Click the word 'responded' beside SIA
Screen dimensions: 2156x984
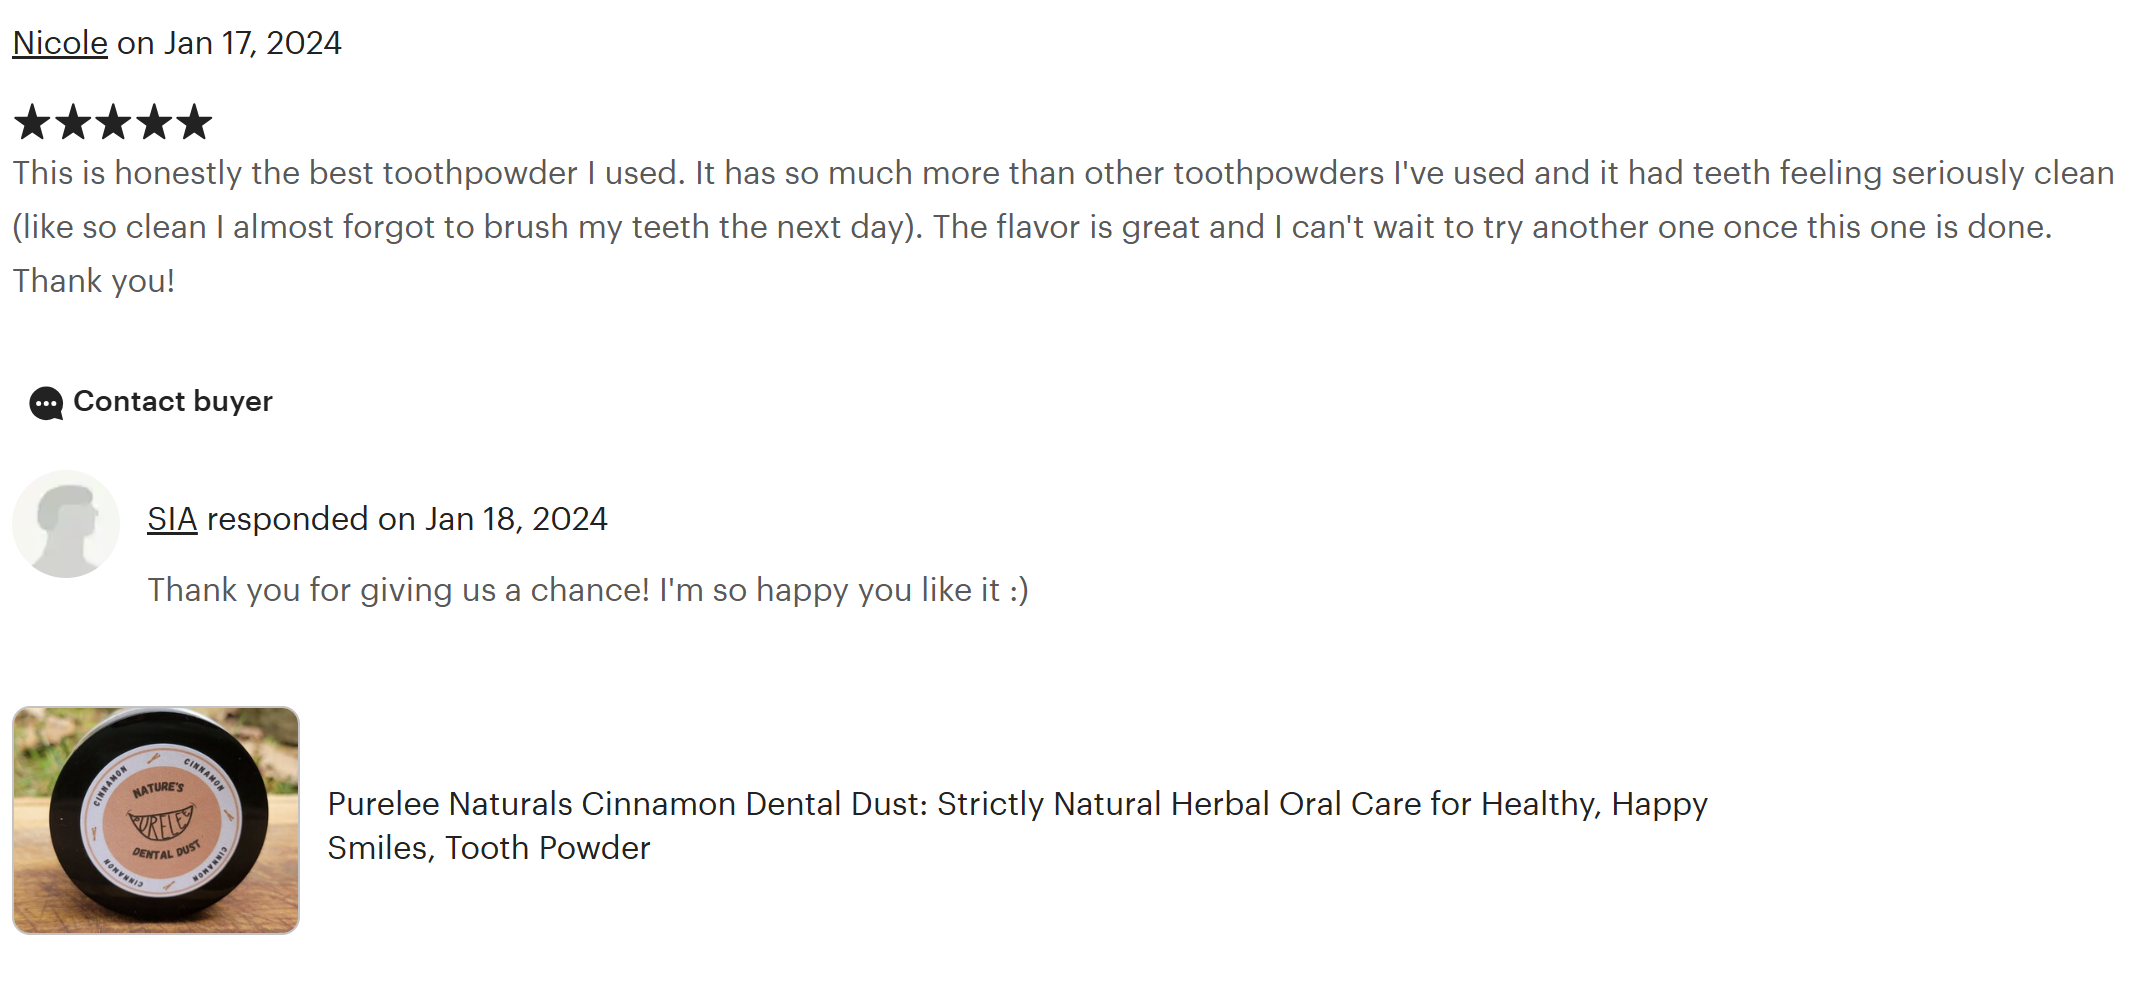(287, 519)
